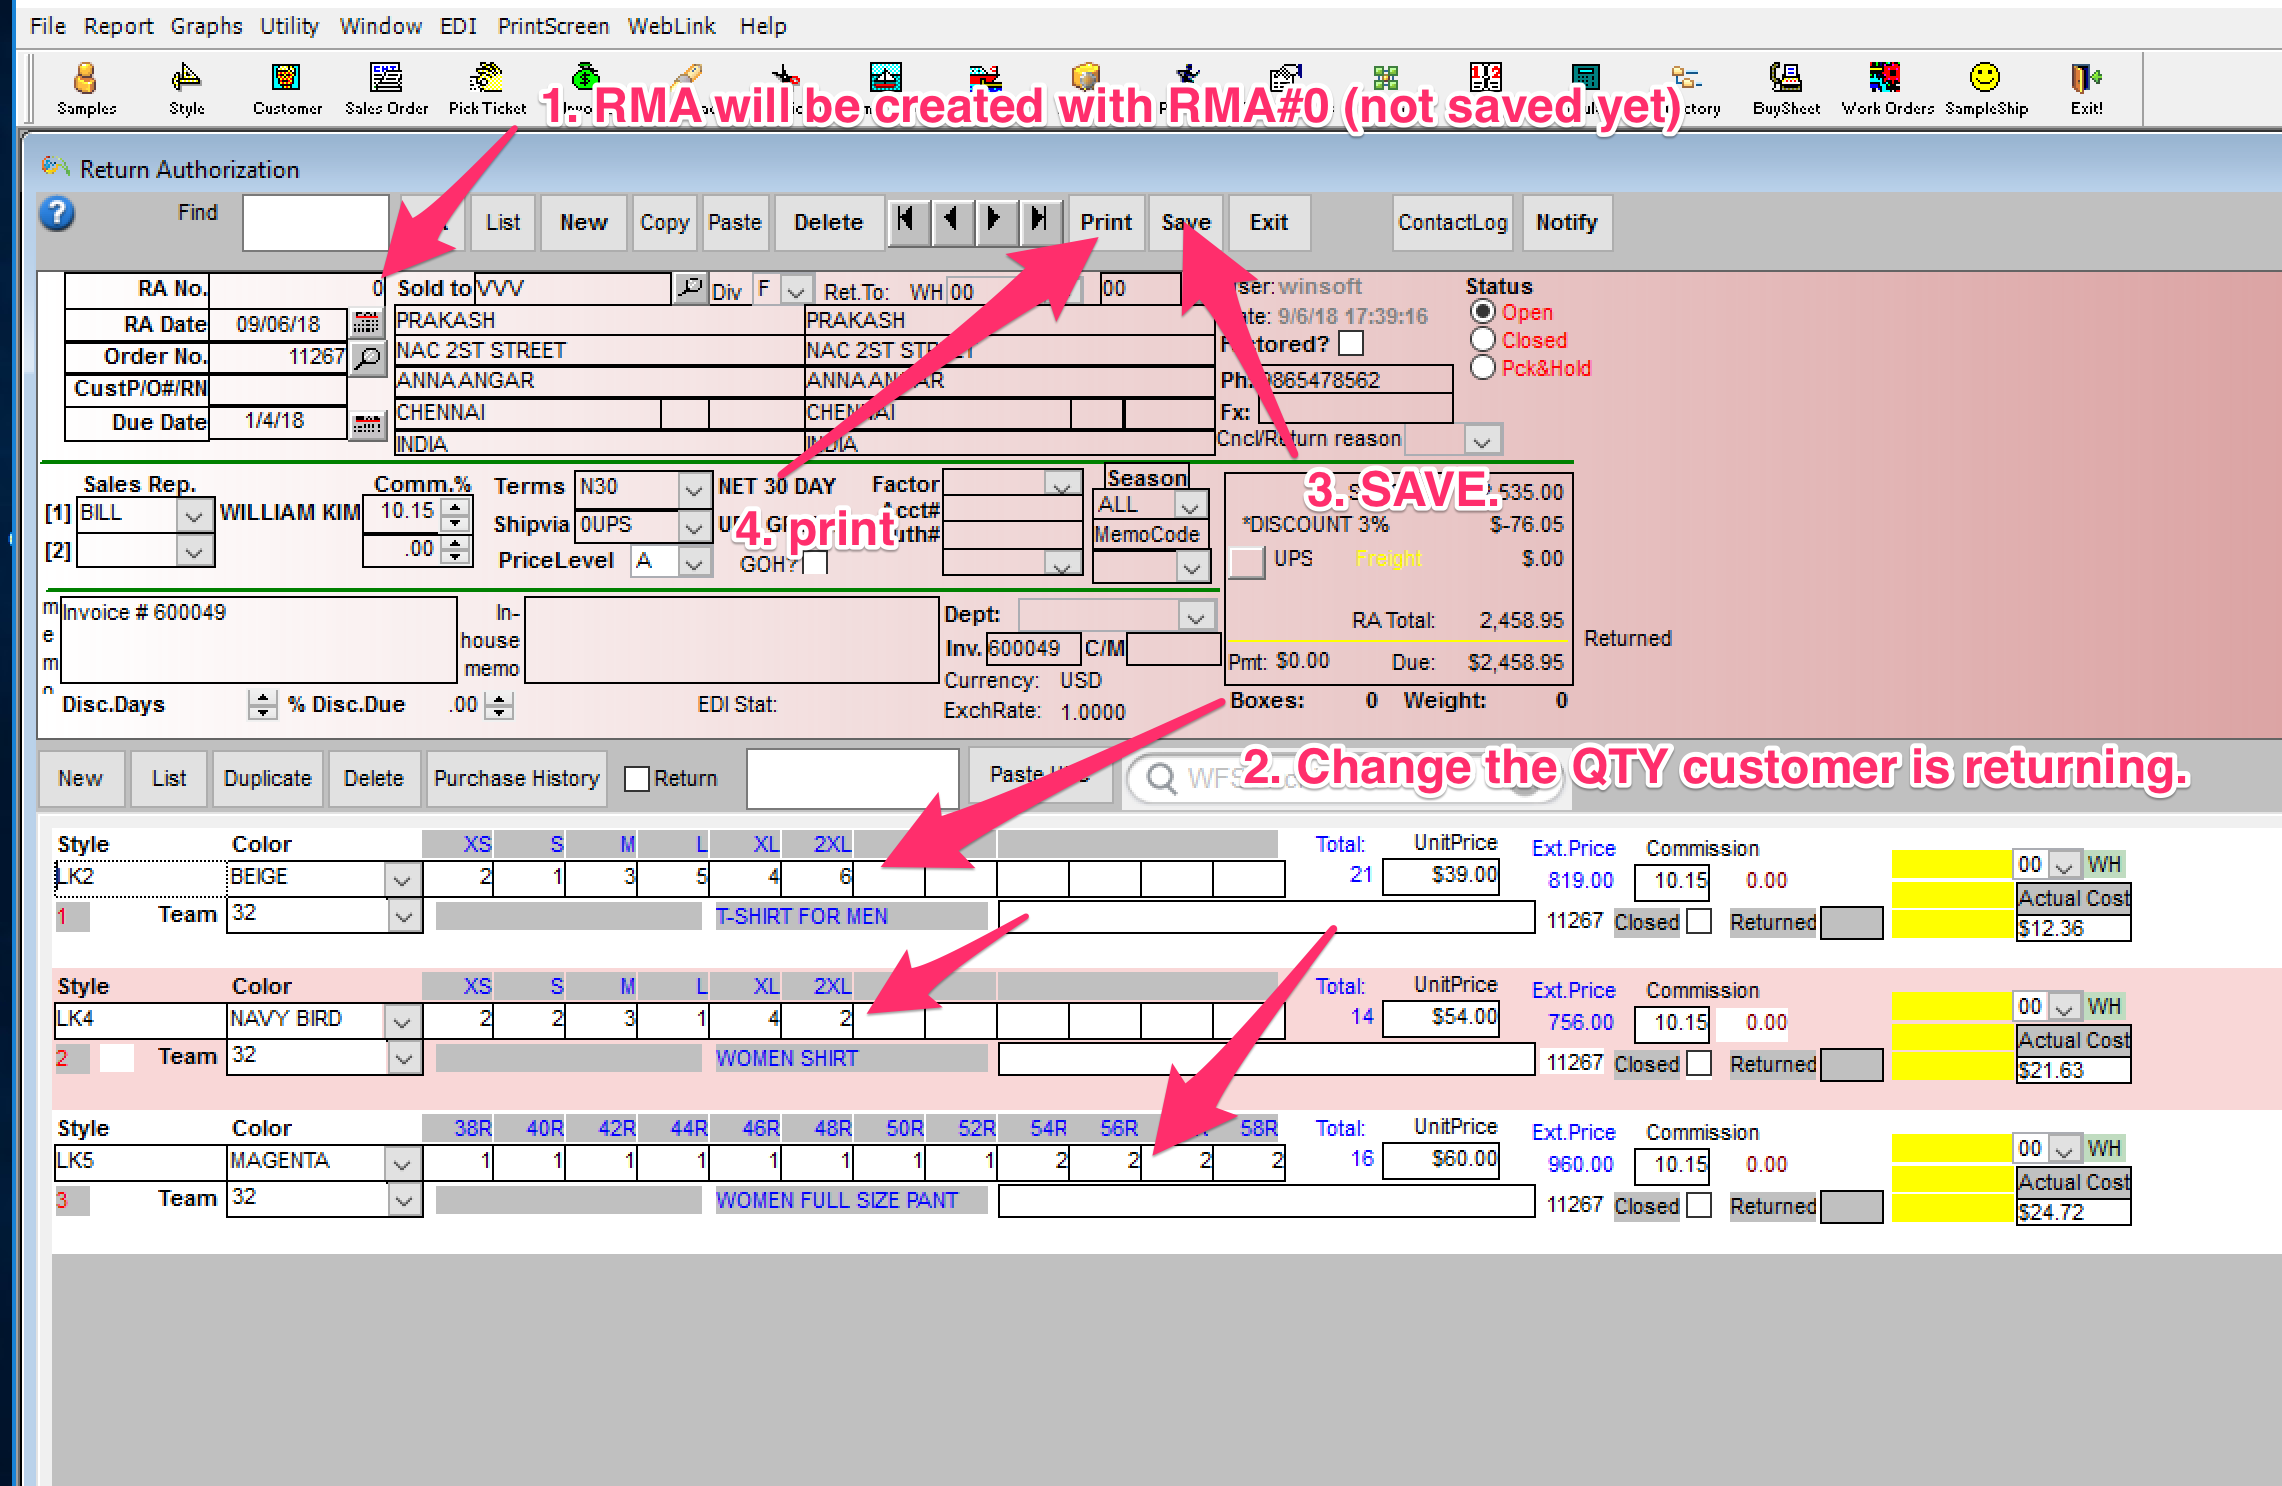Expand the Terms N30 dropdown
Image resolution: width=2282 pixels, height=1486 pixels.
pos(693,489)
